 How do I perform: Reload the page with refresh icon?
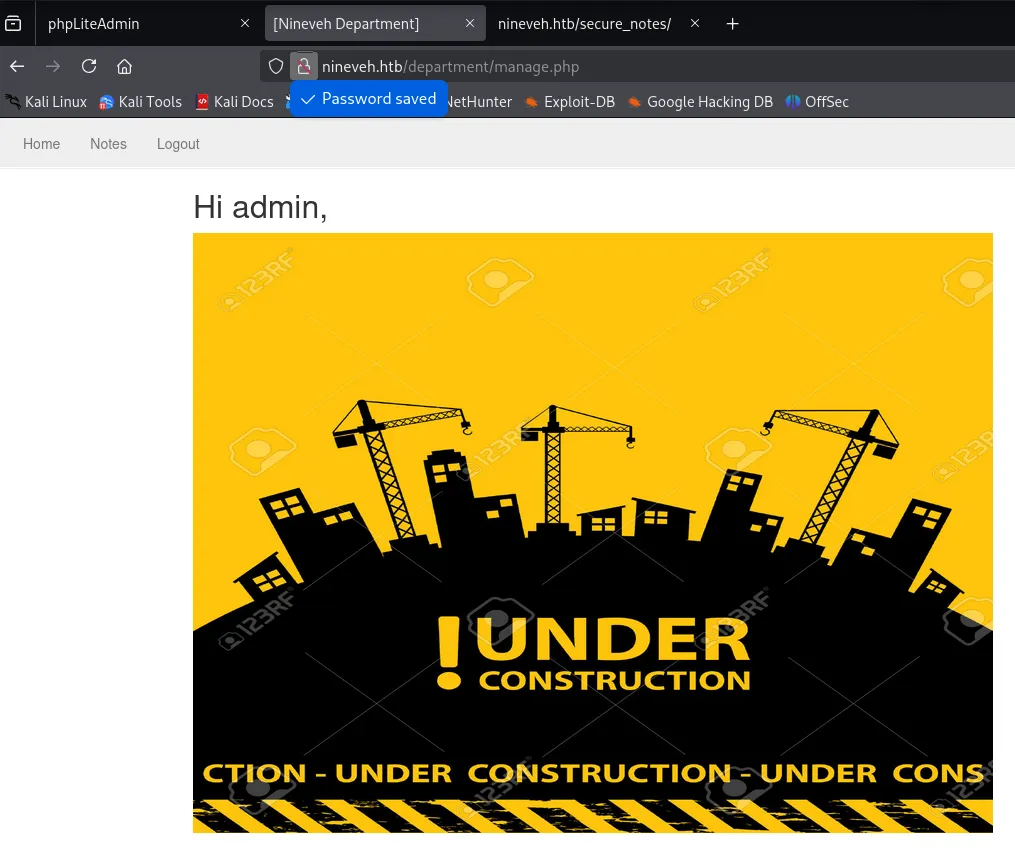[x=89, y=67]
